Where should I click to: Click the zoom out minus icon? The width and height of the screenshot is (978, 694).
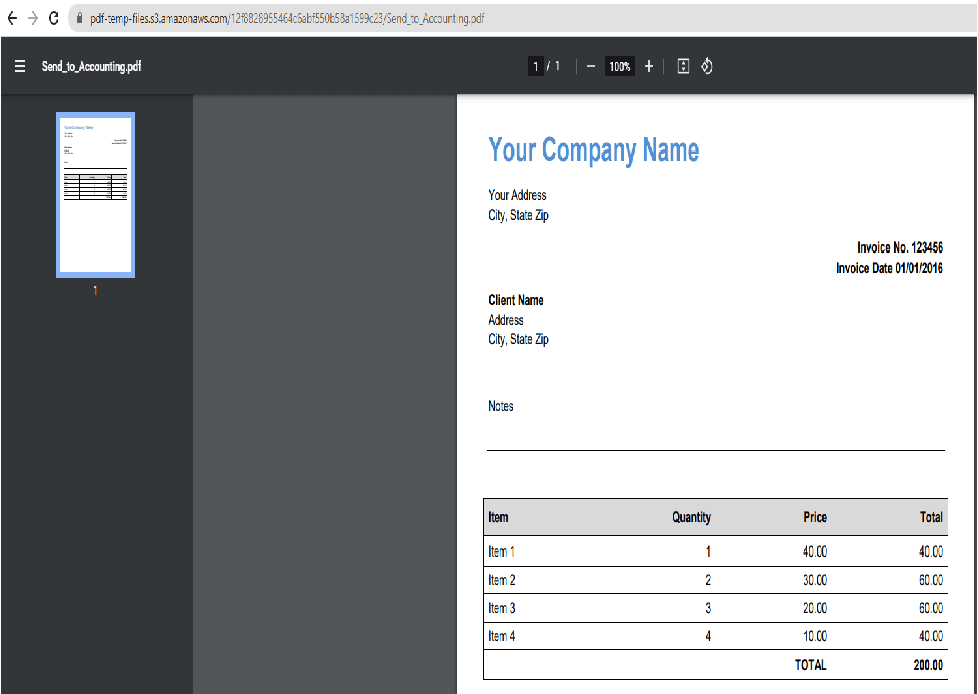pos(591,66)
